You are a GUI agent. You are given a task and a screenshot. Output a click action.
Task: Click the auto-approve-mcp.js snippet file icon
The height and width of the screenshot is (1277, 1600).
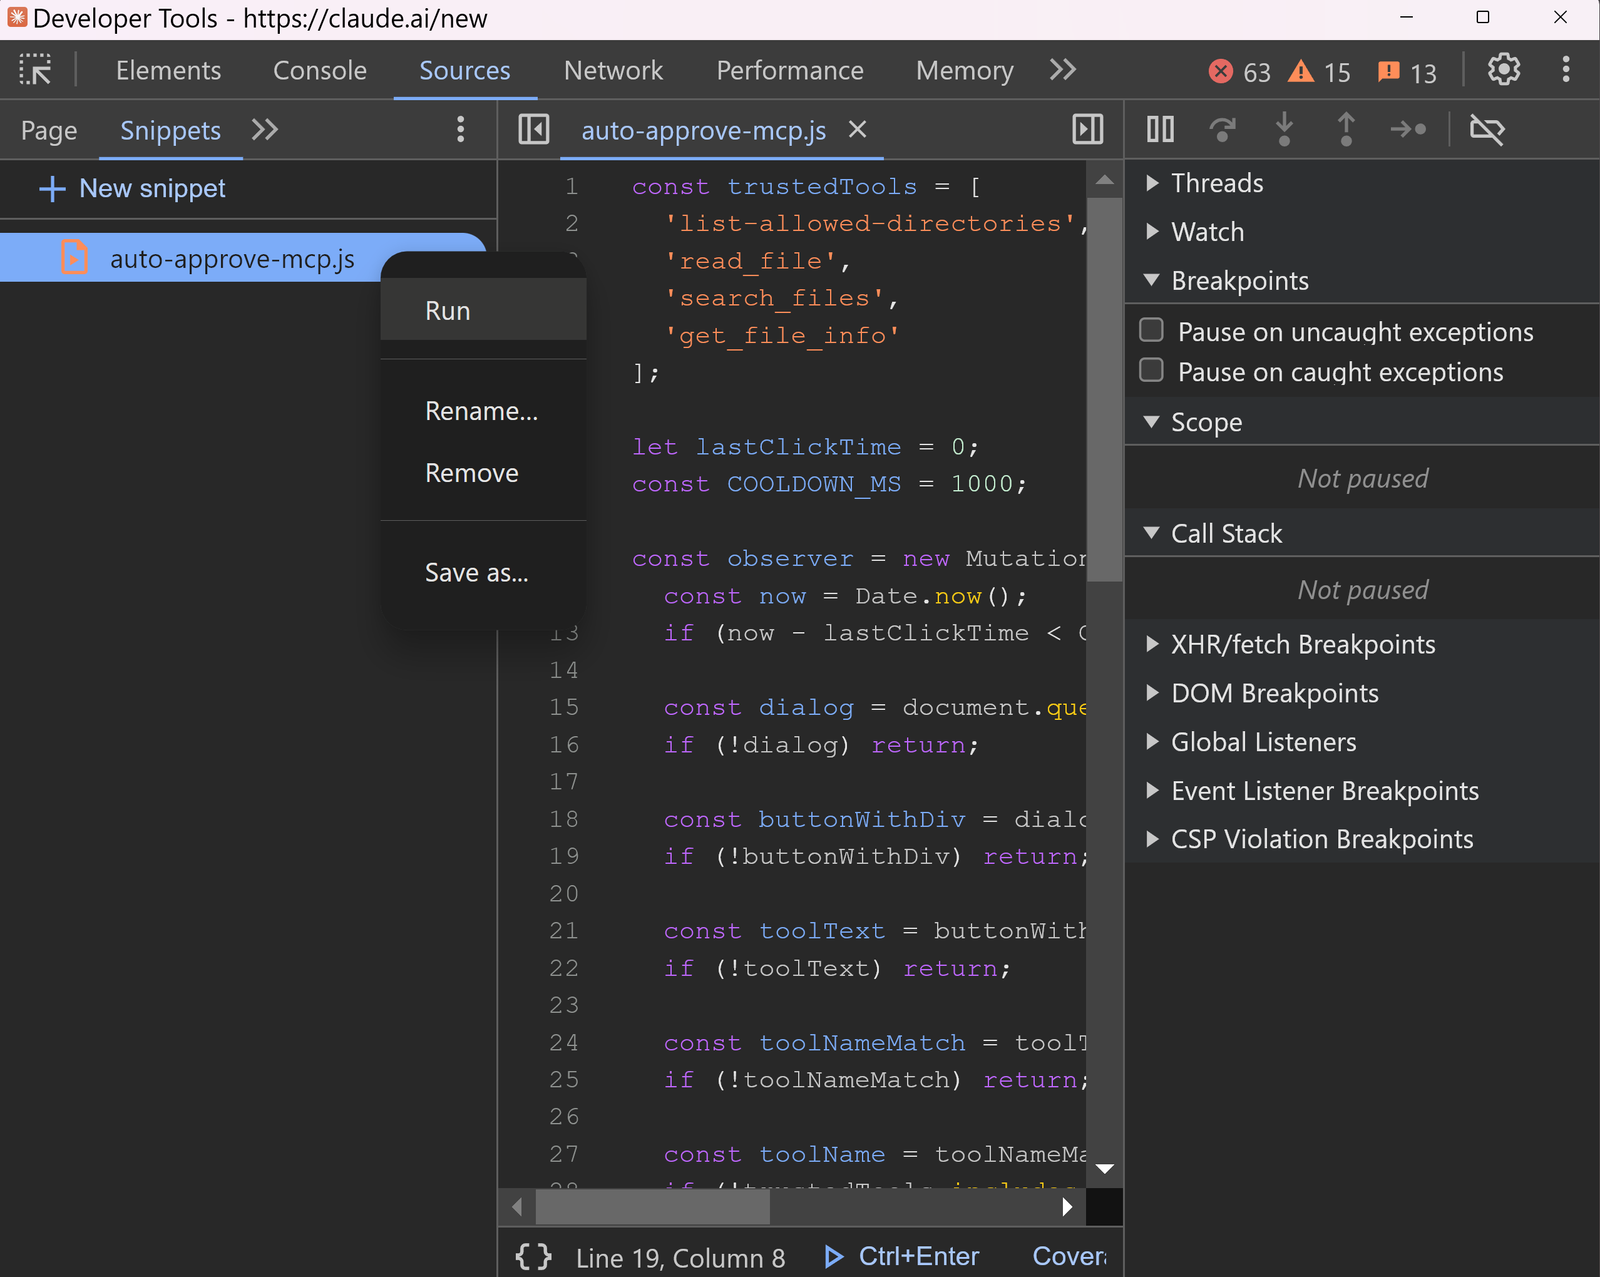pos(74,258)
